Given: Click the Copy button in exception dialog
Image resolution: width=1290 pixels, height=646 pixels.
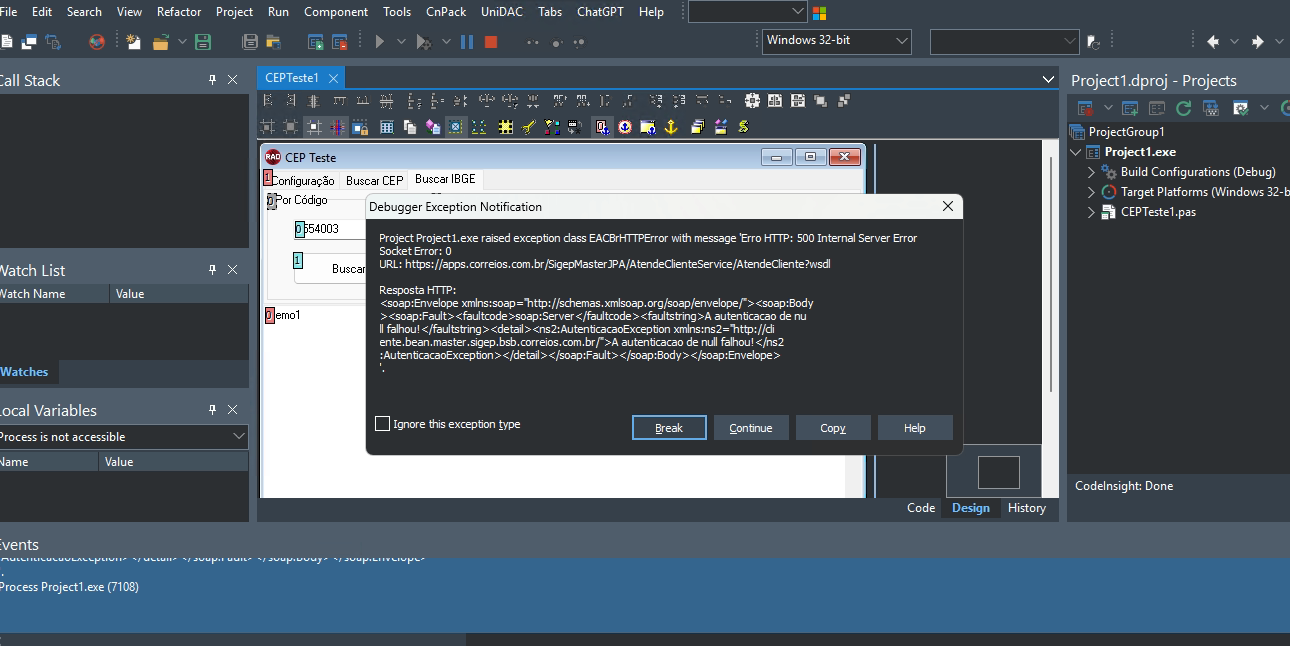Looking at the screenshot, I should (833, 428).
